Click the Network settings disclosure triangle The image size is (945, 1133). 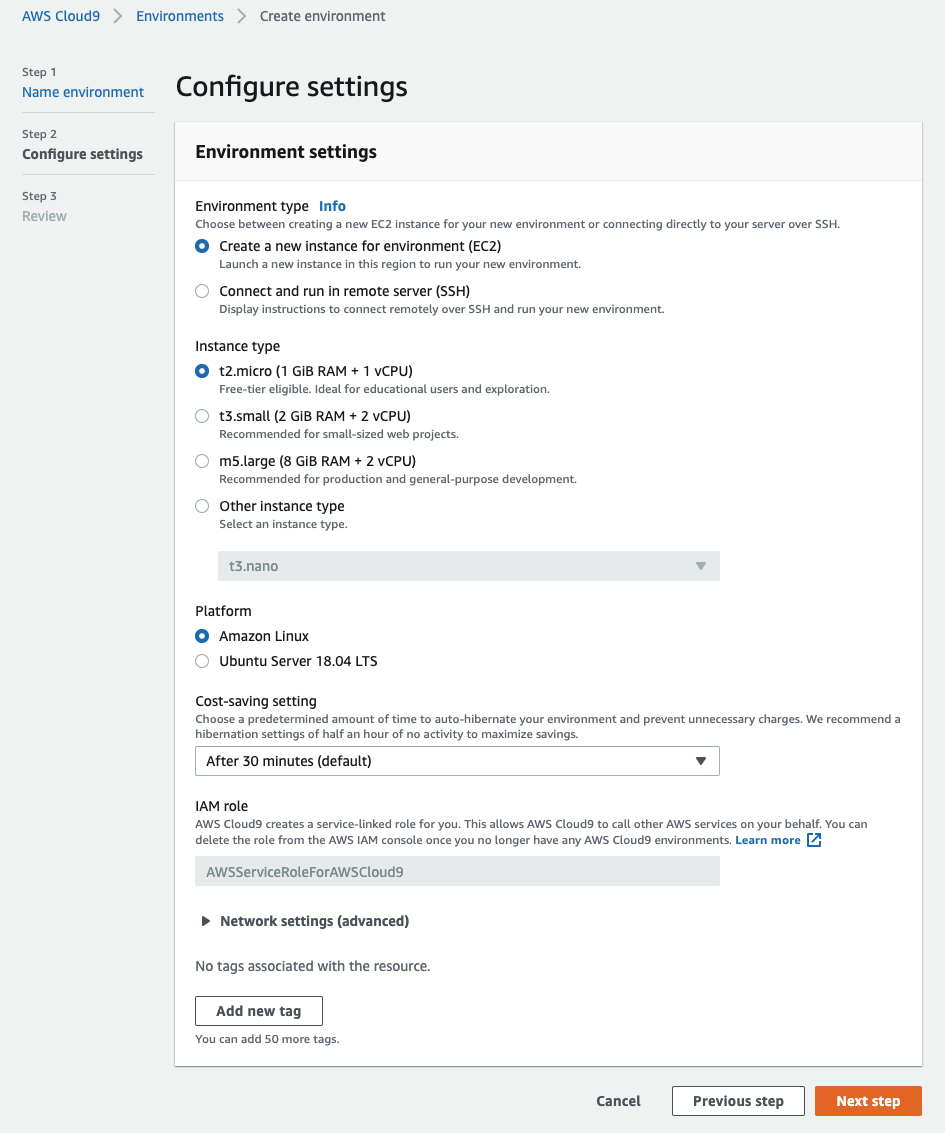[x=205, y=921]
